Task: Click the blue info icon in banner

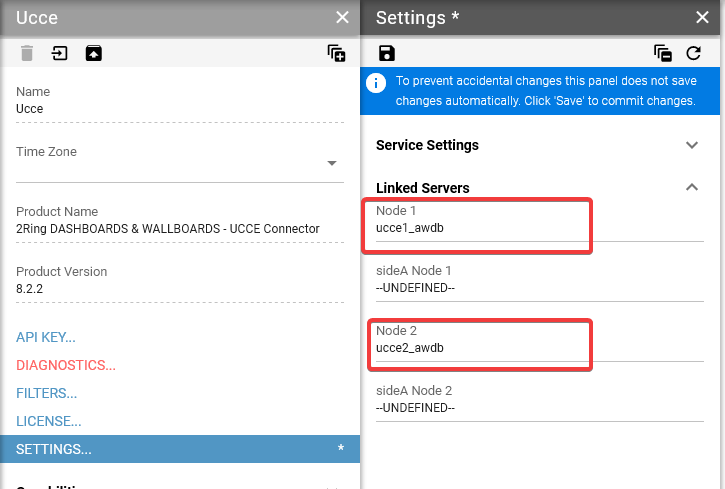Action: [377, 83]
